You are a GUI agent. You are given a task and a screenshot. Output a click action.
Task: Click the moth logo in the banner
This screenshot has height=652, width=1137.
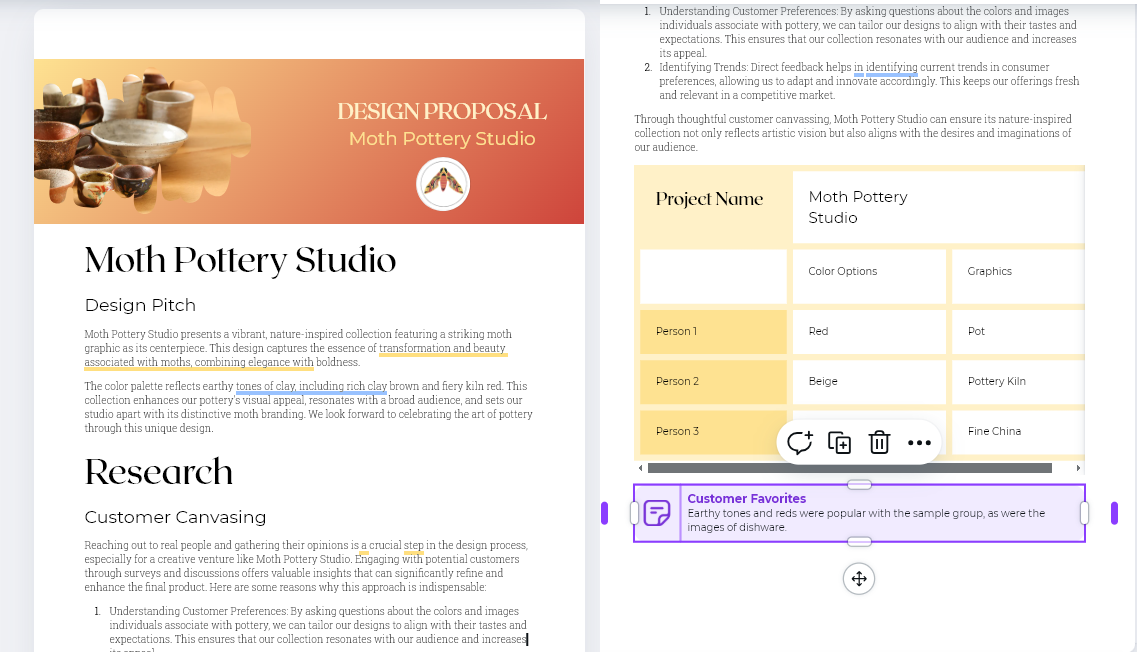coord(443,184)
